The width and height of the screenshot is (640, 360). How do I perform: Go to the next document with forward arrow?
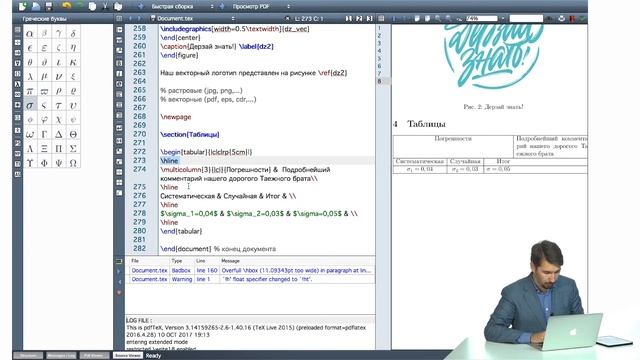(x=139, y=18)
